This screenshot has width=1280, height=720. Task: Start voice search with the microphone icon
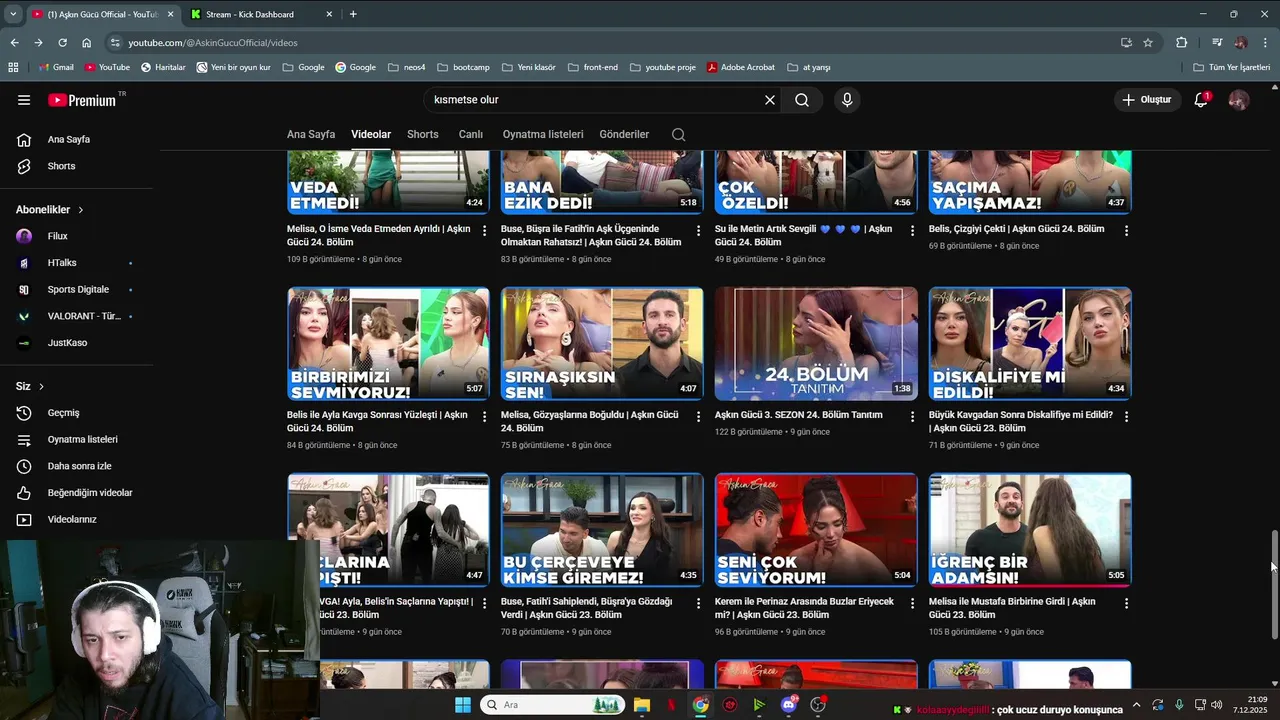847,100
